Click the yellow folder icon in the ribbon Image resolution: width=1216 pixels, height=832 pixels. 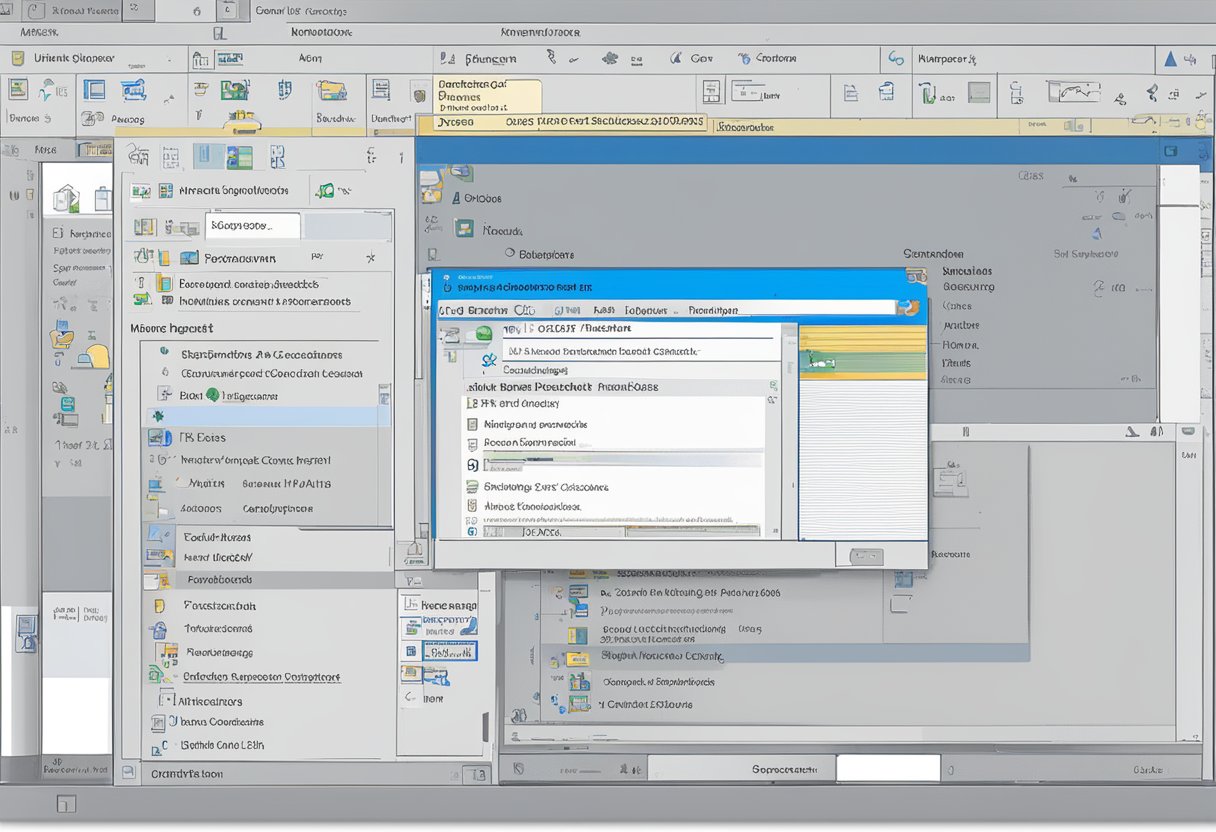coord(331,91)
